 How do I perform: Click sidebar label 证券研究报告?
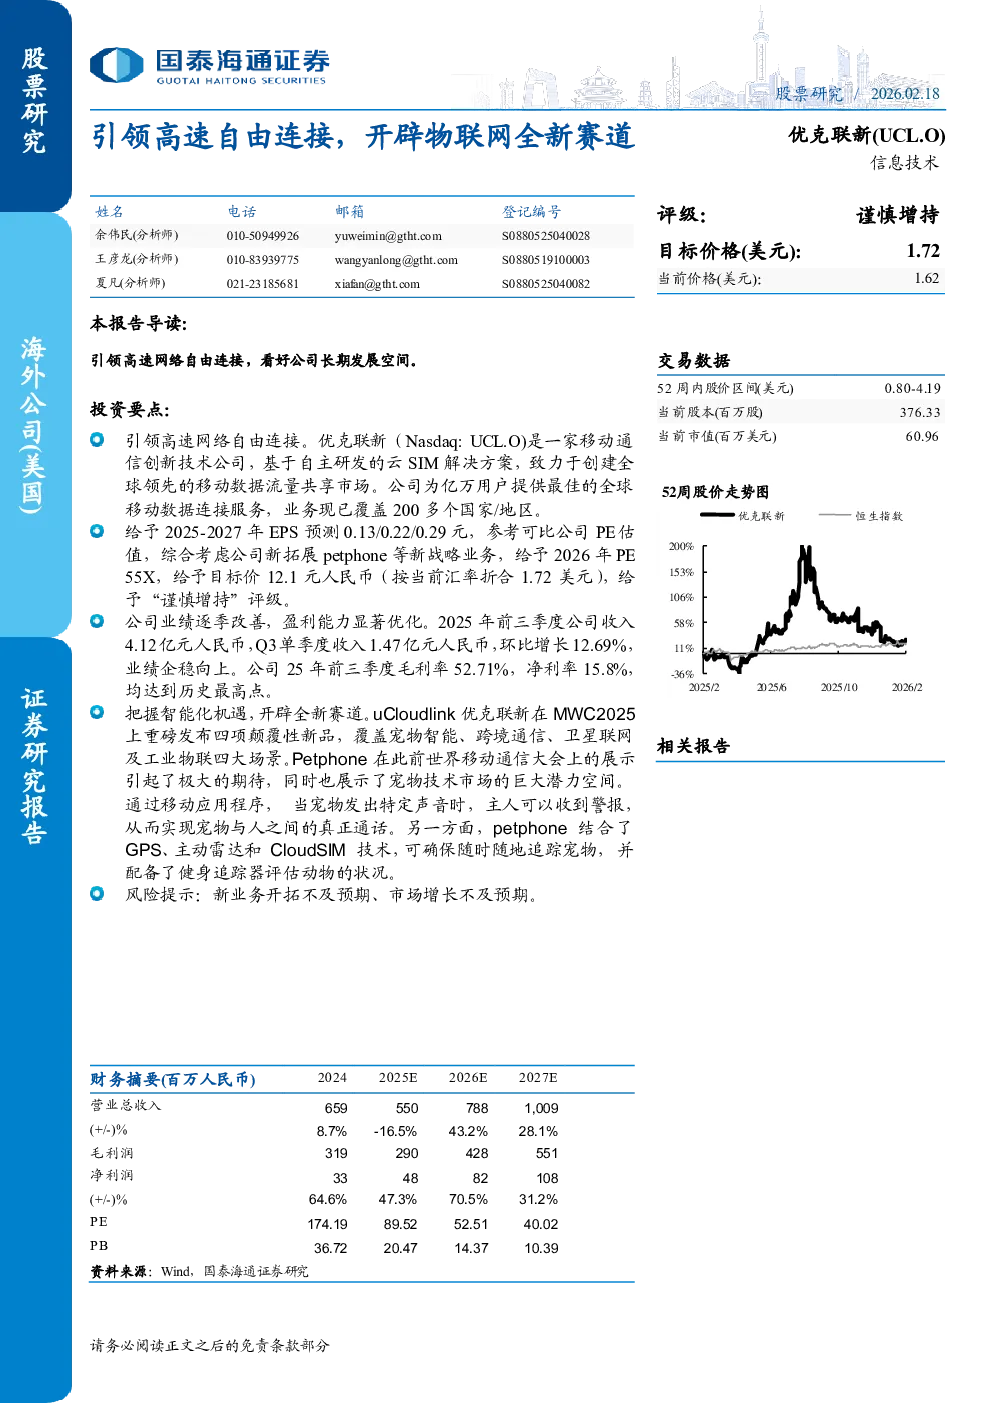pyautogui.click(x=34, y=765)
